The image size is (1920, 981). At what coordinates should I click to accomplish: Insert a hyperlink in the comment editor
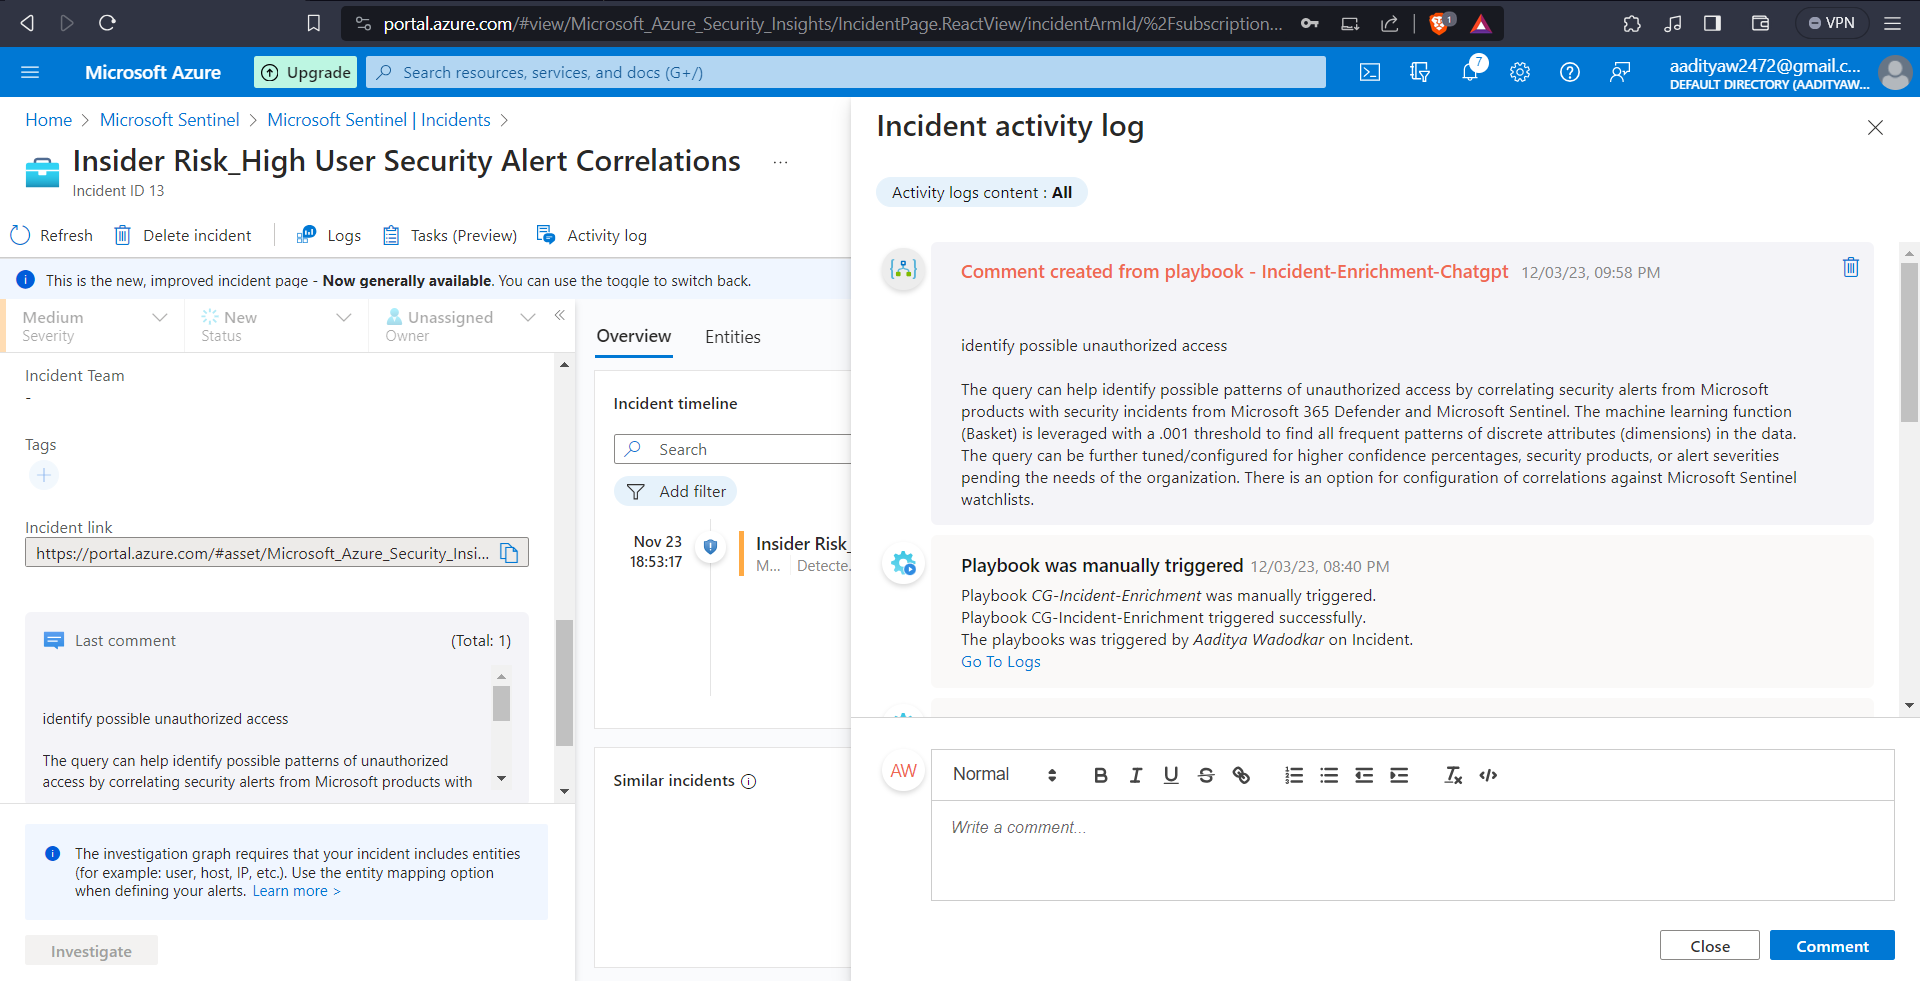(1241, 775)
